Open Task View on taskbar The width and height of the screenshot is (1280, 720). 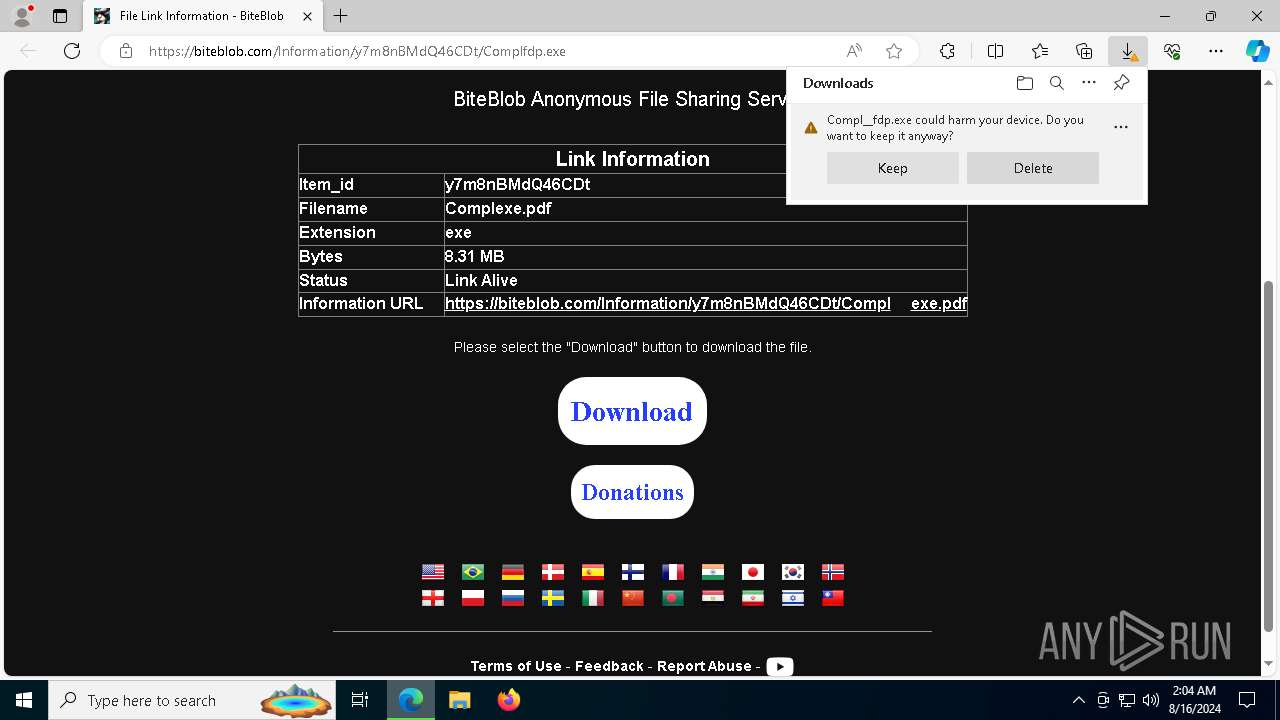[x=360, y=700]
